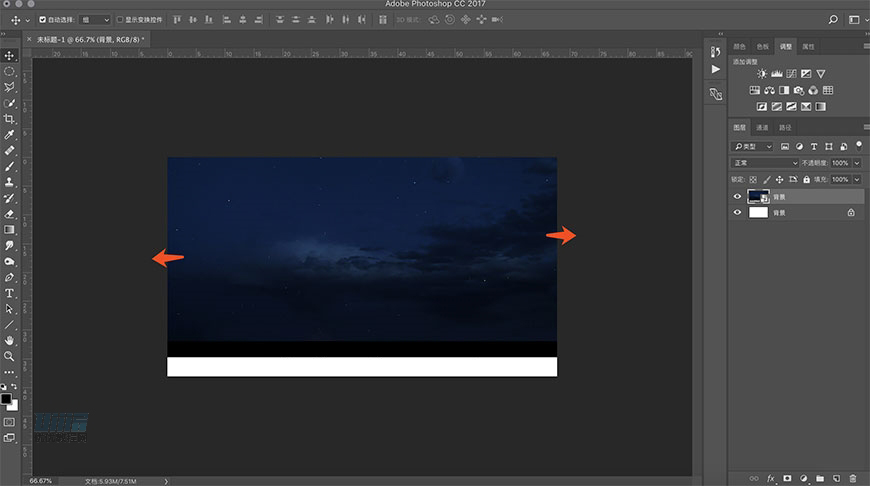
Task: Toggle lock transparent pixels
Action: click(x=753, y=179)
